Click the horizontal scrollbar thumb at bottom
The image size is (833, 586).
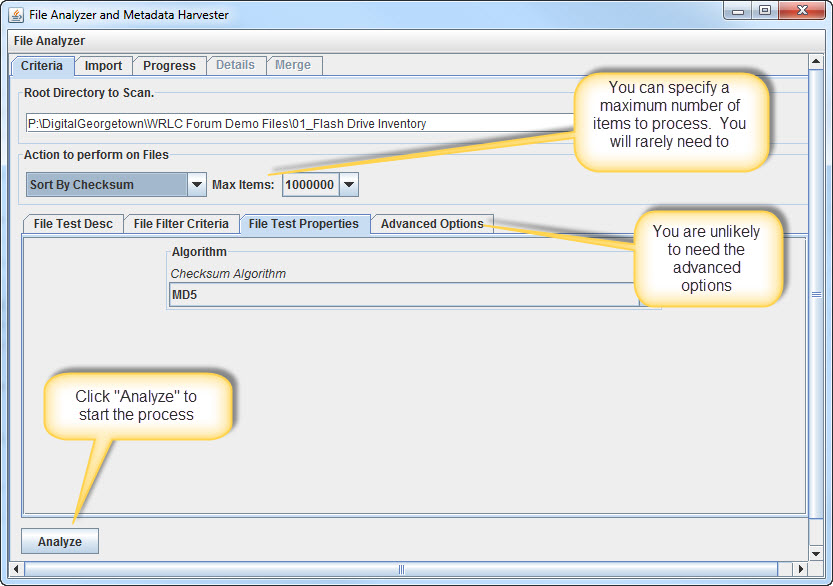point(402,569)
